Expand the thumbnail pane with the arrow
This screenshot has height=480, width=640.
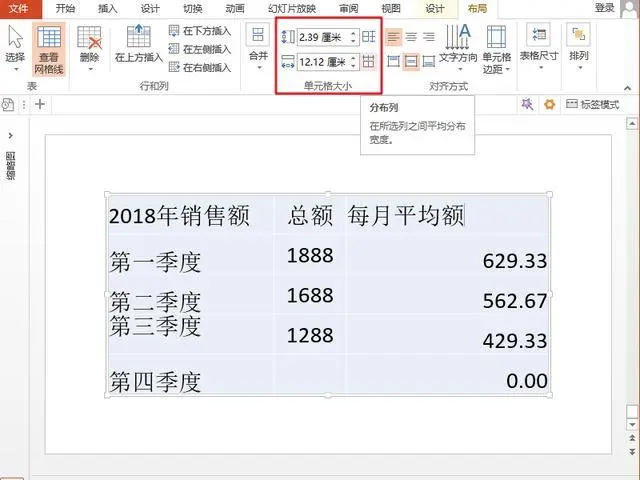coord(11,136)
